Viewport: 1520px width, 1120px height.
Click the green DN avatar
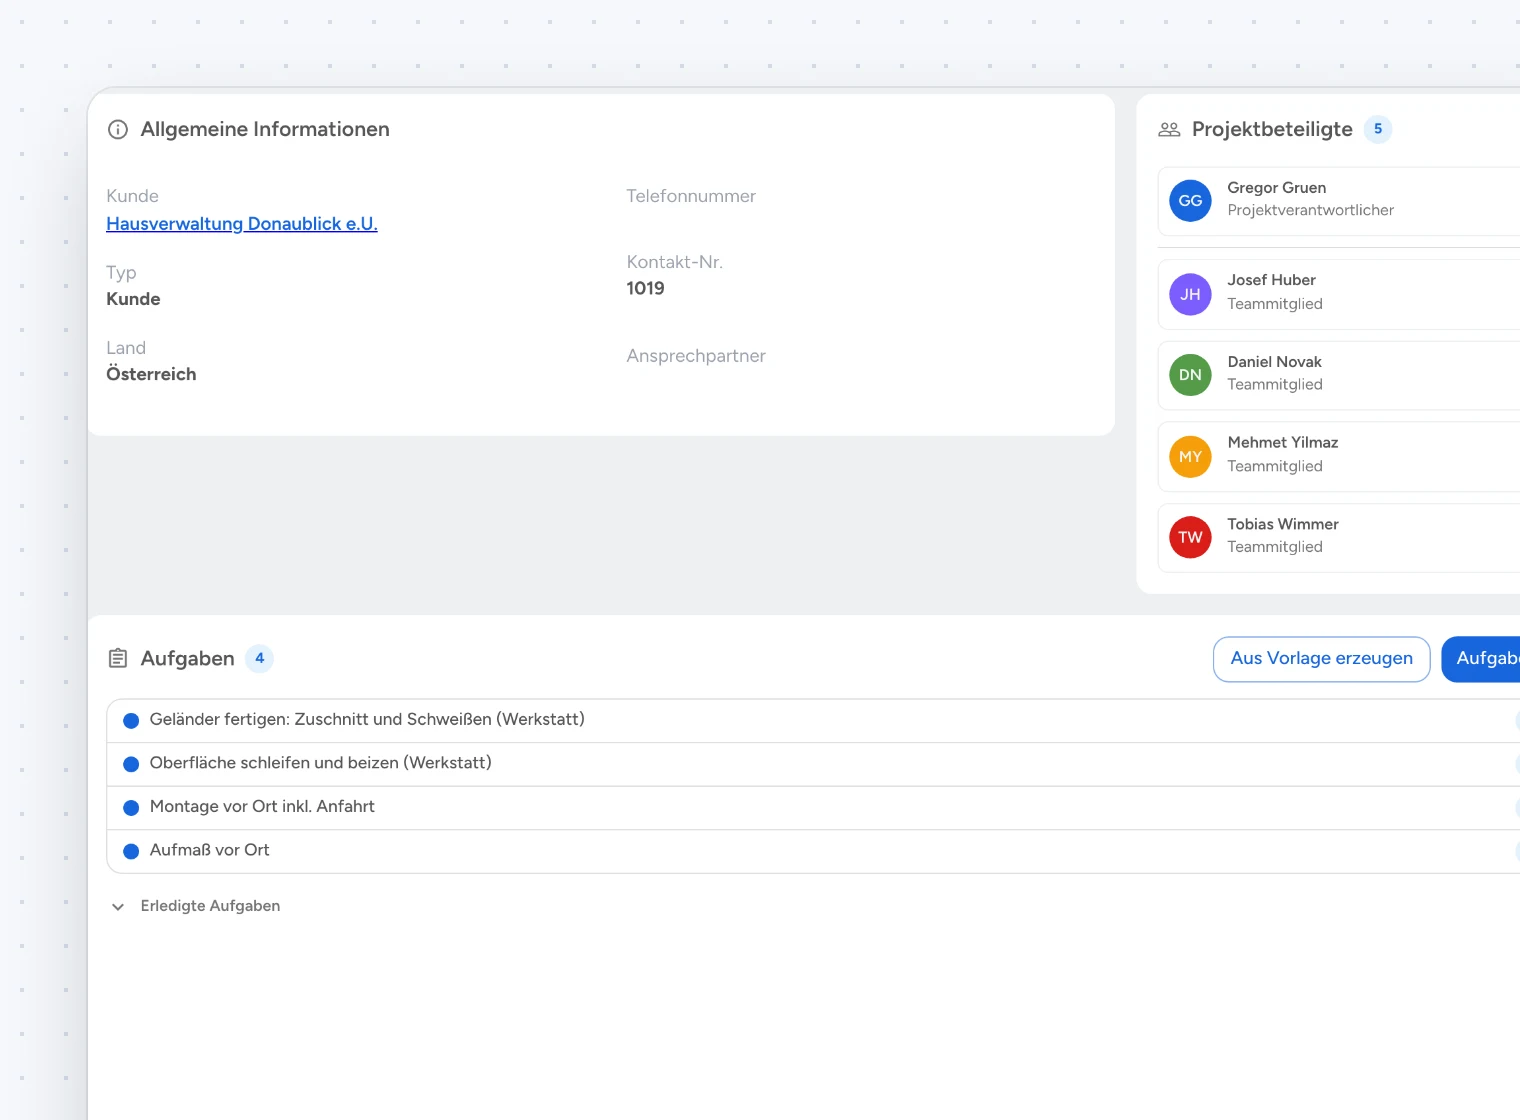point(1190,375)
